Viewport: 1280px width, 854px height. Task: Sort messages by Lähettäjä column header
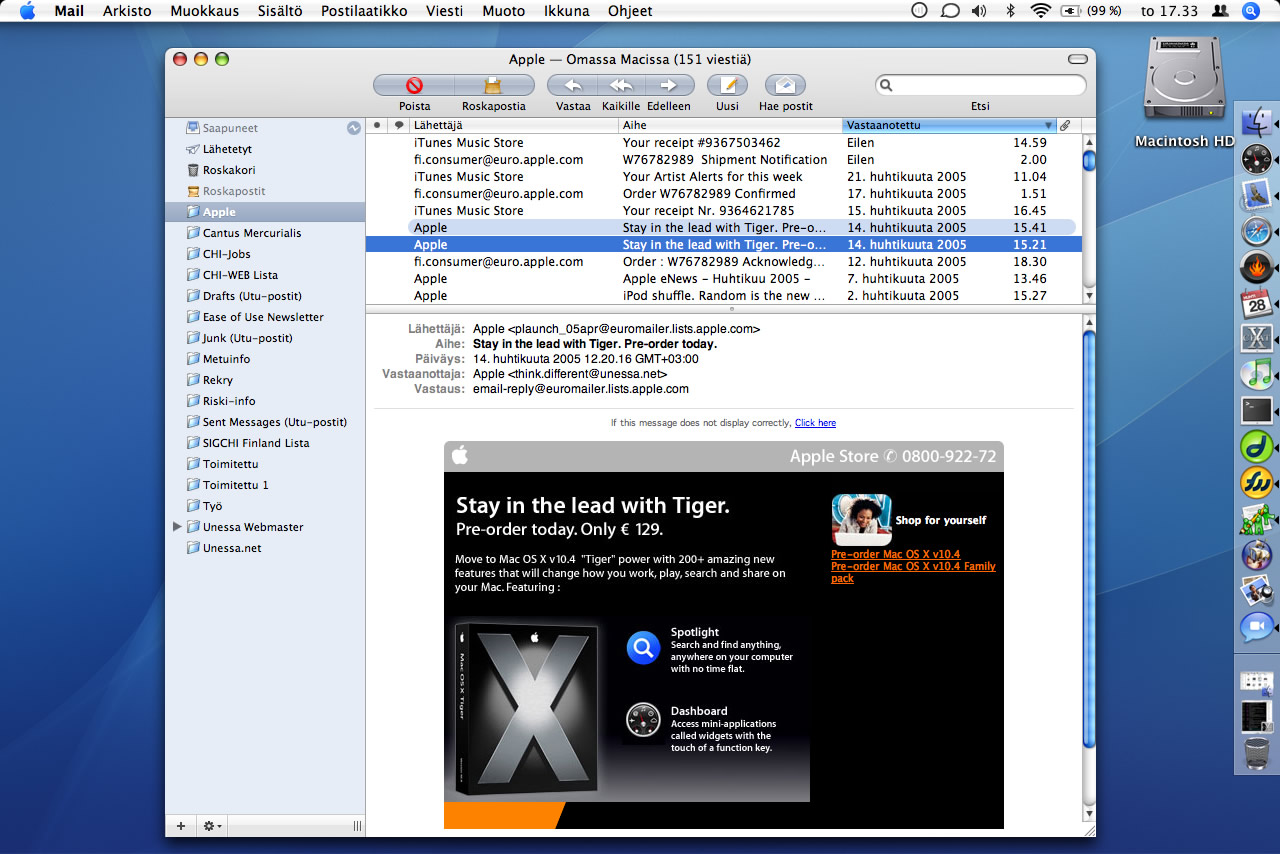click(514, 125)
